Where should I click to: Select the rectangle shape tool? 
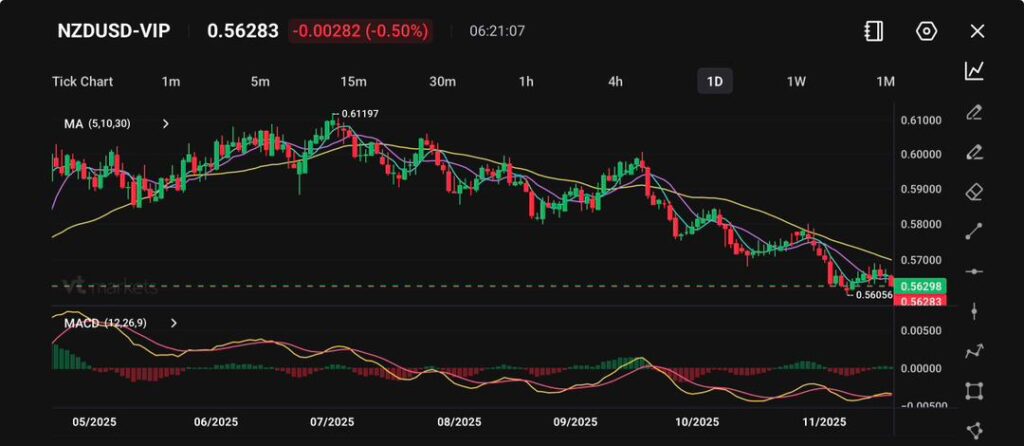tap(974, 391)
